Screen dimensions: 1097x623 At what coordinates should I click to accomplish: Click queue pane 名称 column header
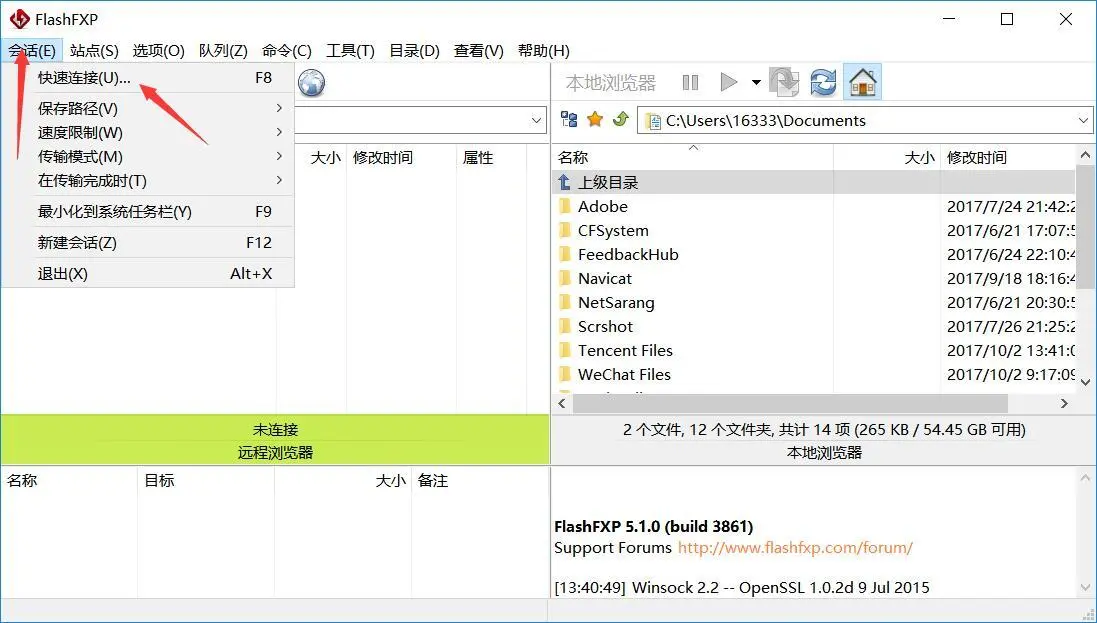tap(69, 481)
